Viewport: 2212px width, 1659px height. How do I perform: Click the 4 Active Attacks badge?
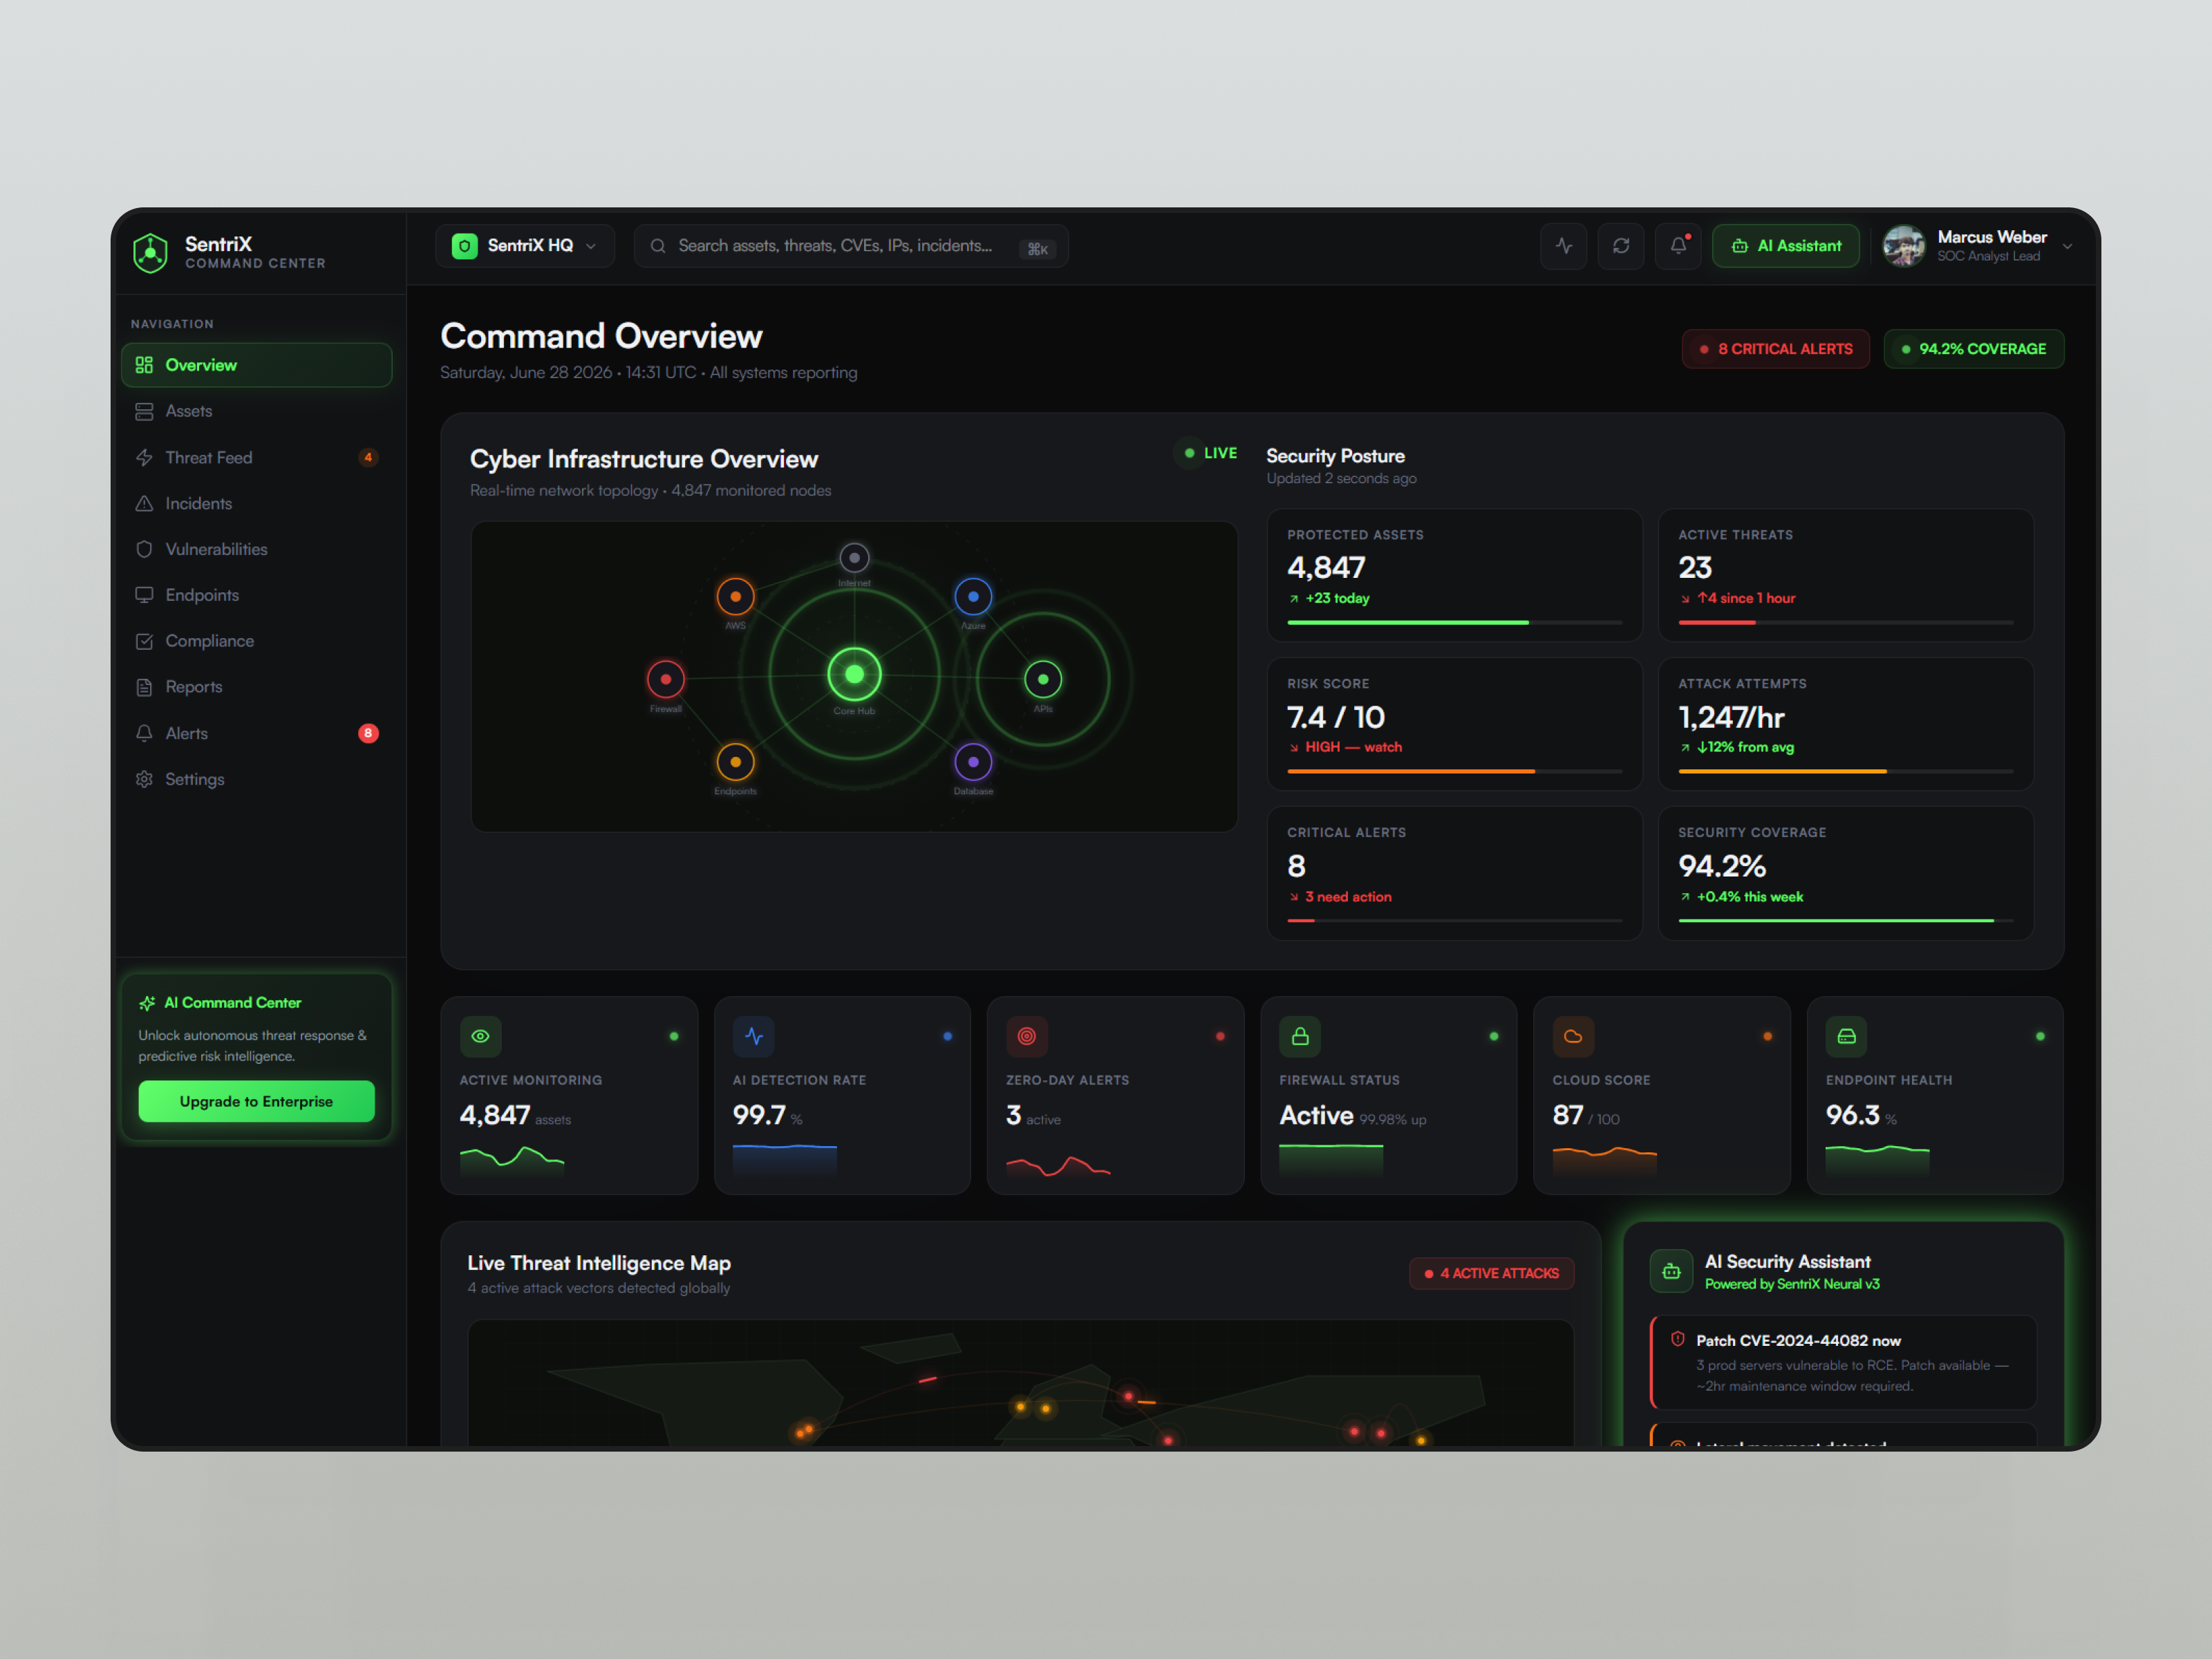point(1491,1273)
